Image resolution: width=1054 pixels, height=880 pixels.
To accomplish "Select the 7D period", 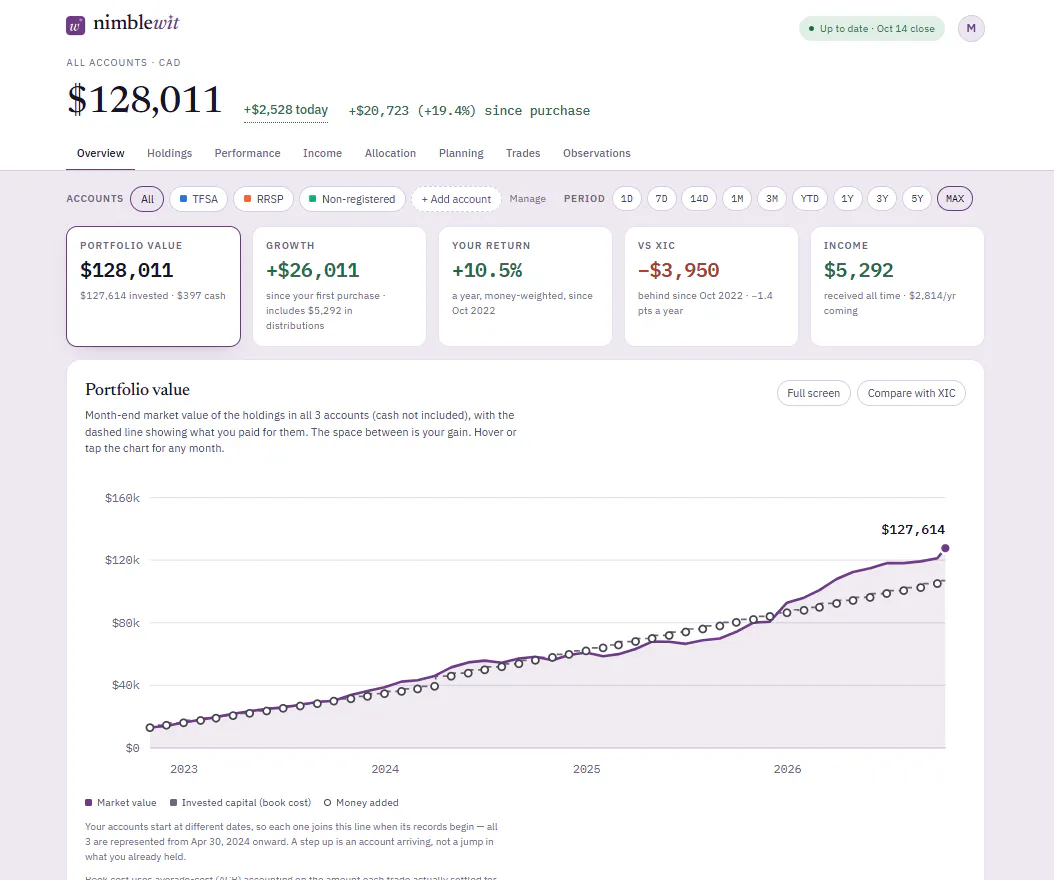I will coord(661,199).
